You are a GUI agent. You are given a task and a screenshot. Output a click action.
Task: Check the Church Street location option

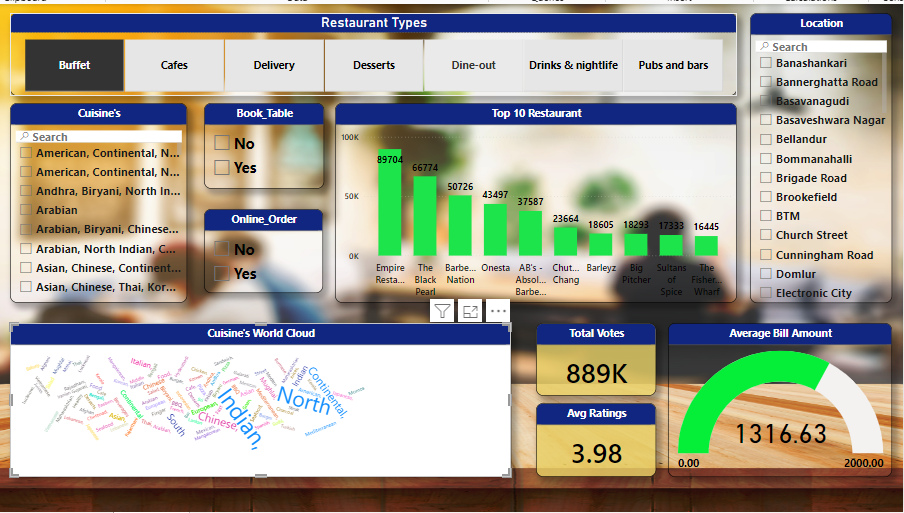765,236
